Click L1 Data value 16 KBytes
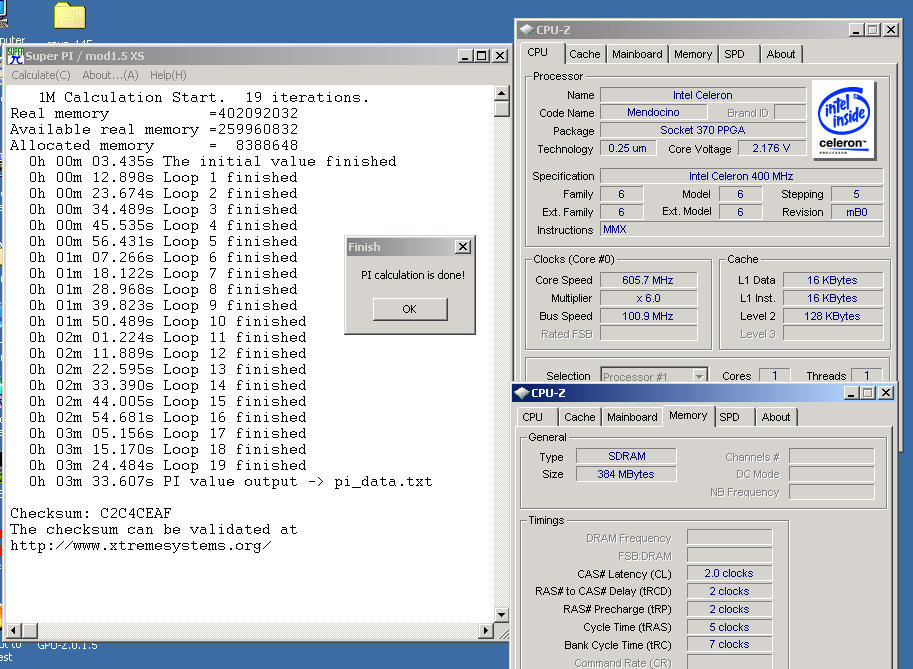The image size is (913, 669). click(833, 280)
